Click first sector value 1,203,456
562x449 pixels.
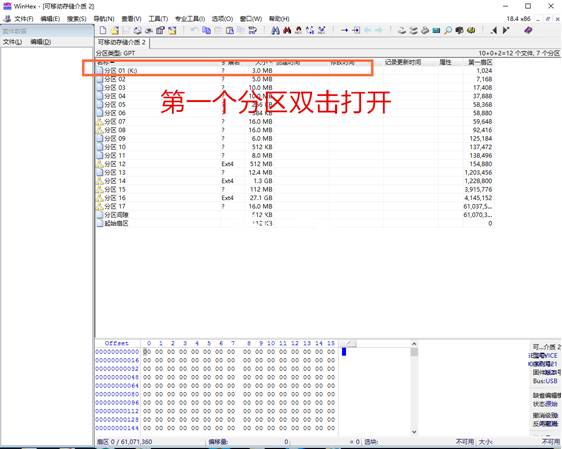[x=478, y=173]
